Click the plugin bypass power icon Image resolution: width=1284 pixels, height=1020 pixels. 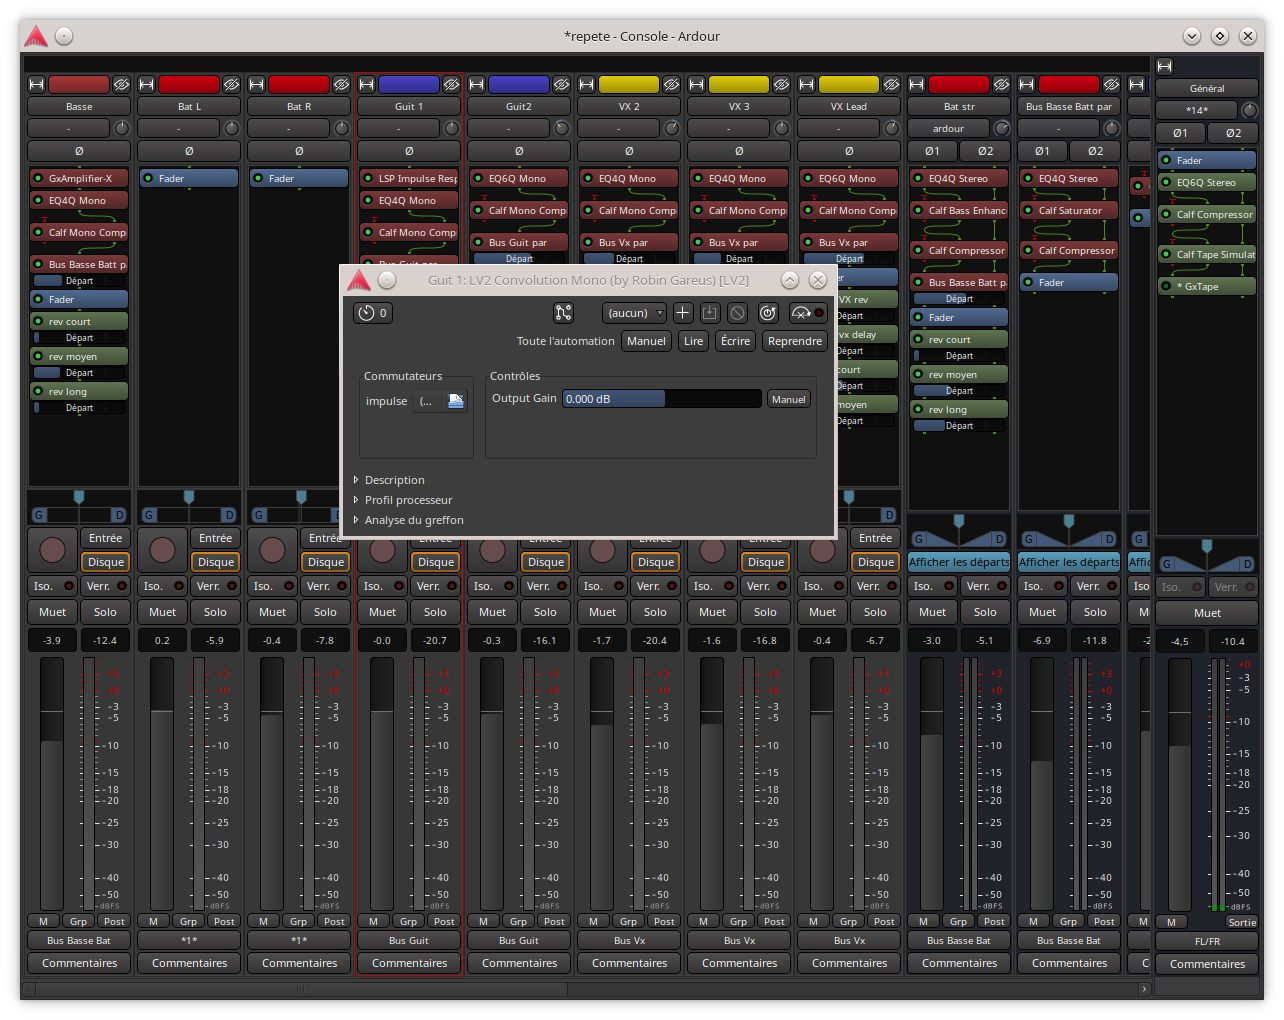pyautogui.click(x=768, y=313)
